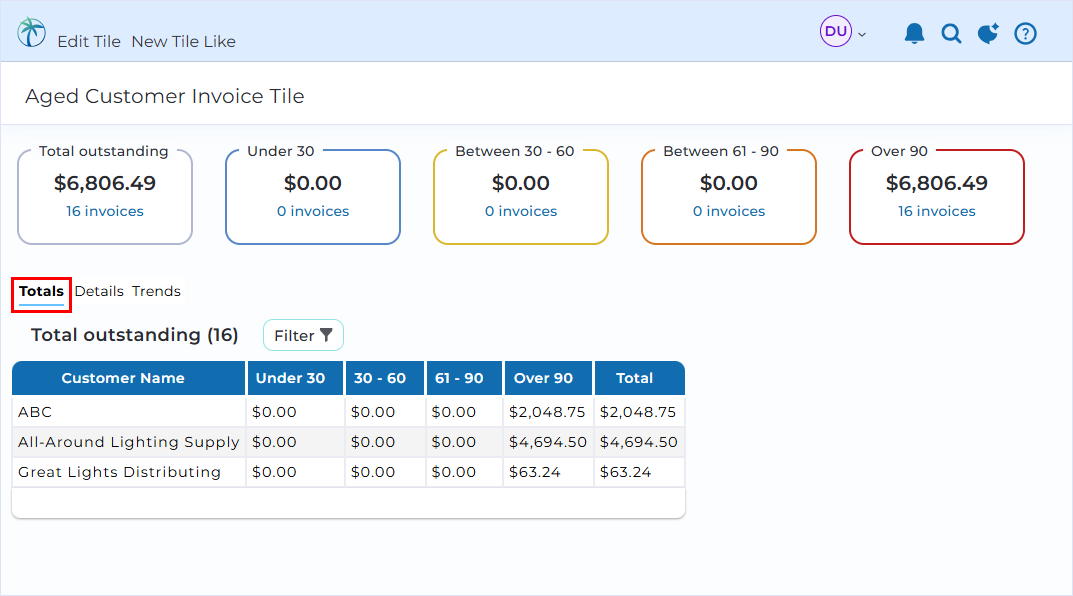Image resolution: width=1073 pixels, height=596 pixels.
Task: Open 16 invoices link under Over 90
Action: [937, 211]
